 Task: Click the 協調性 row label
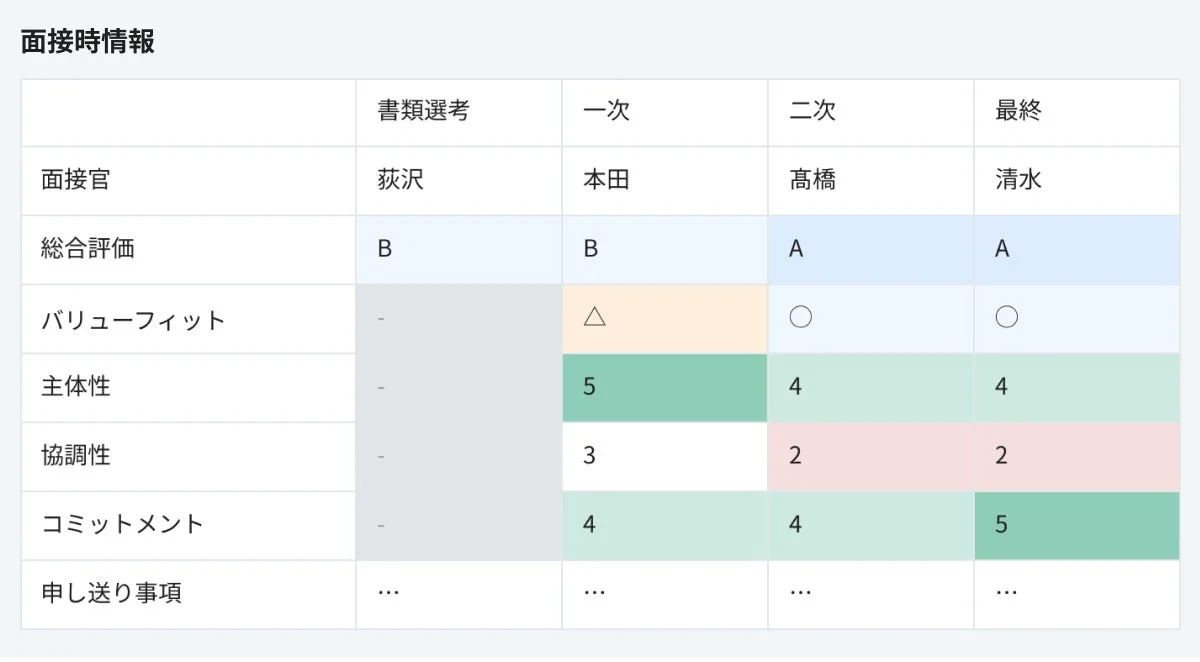pyautogui.click(x=70, y=455)
